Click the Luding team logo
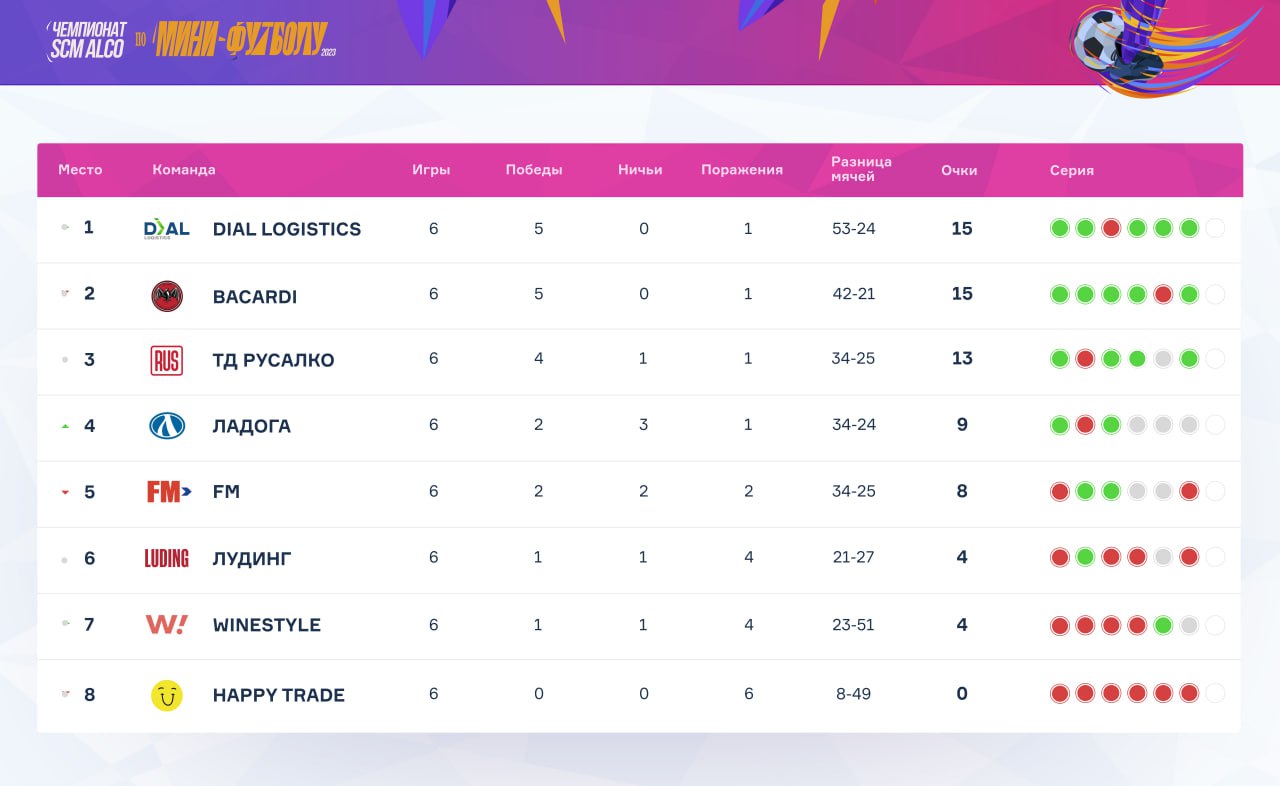Viewport: 1280px width, 786px height. [167, 558]
